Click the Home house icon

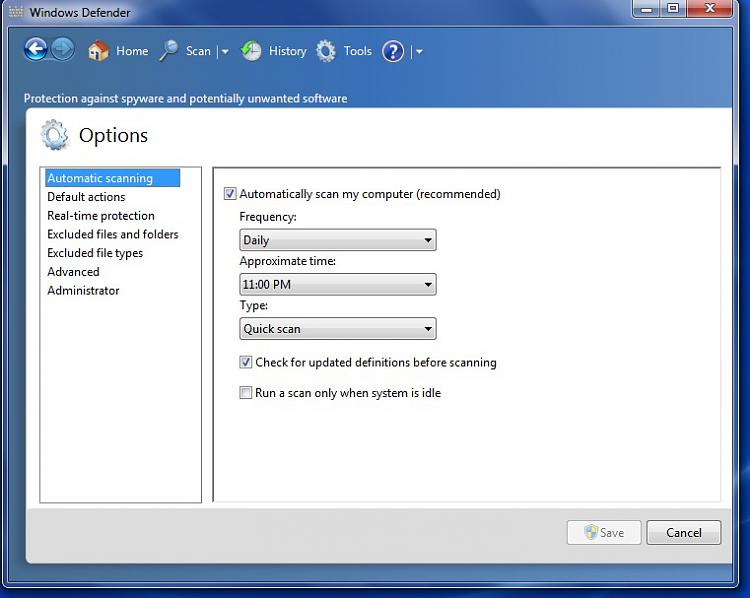(98, 51)
